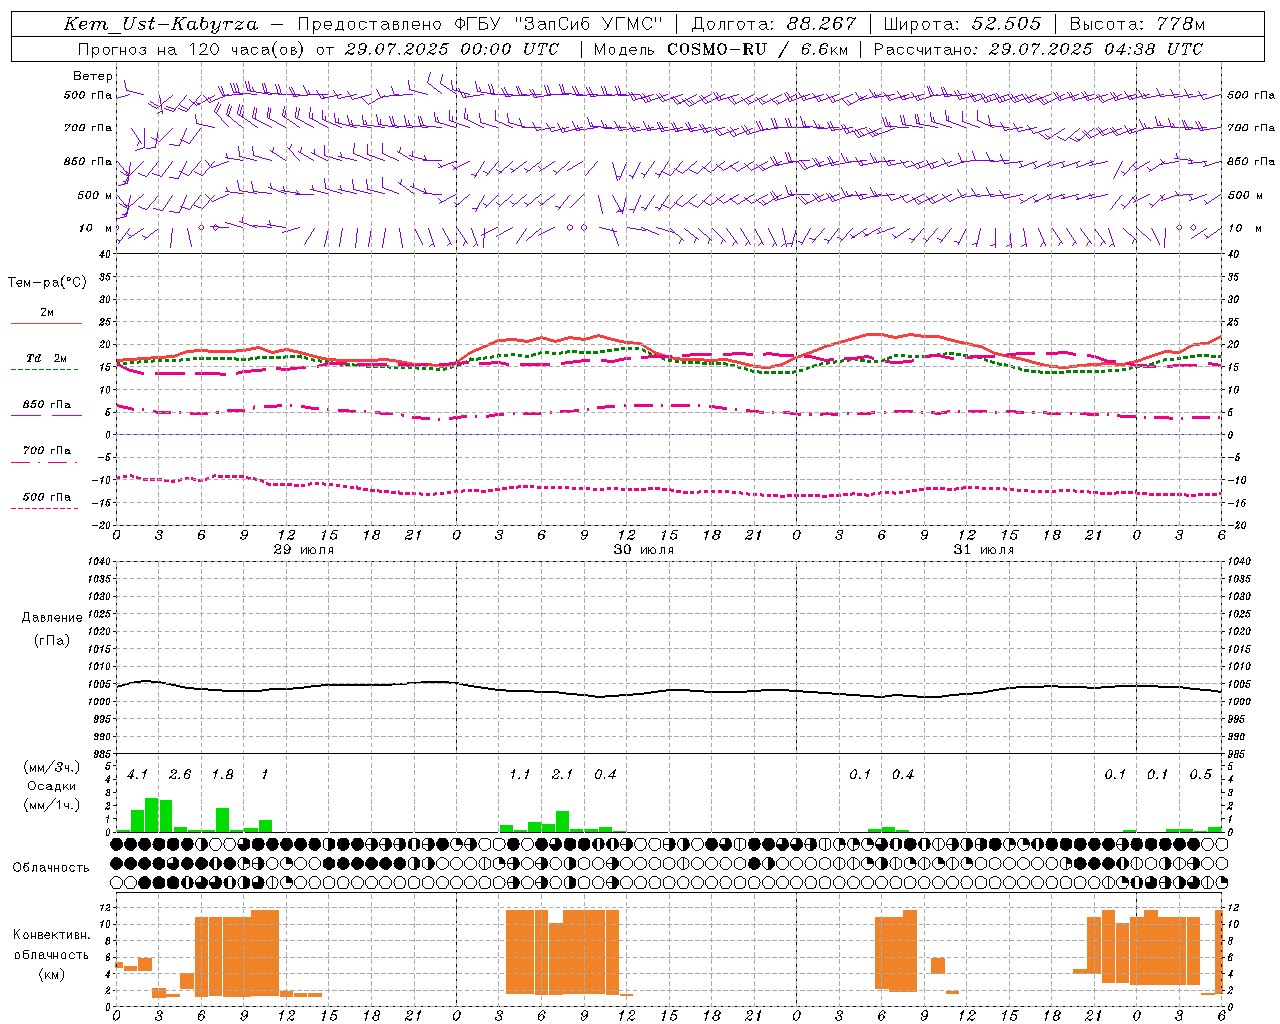Click the 0.5 precipitation total value

[1200, 774]
